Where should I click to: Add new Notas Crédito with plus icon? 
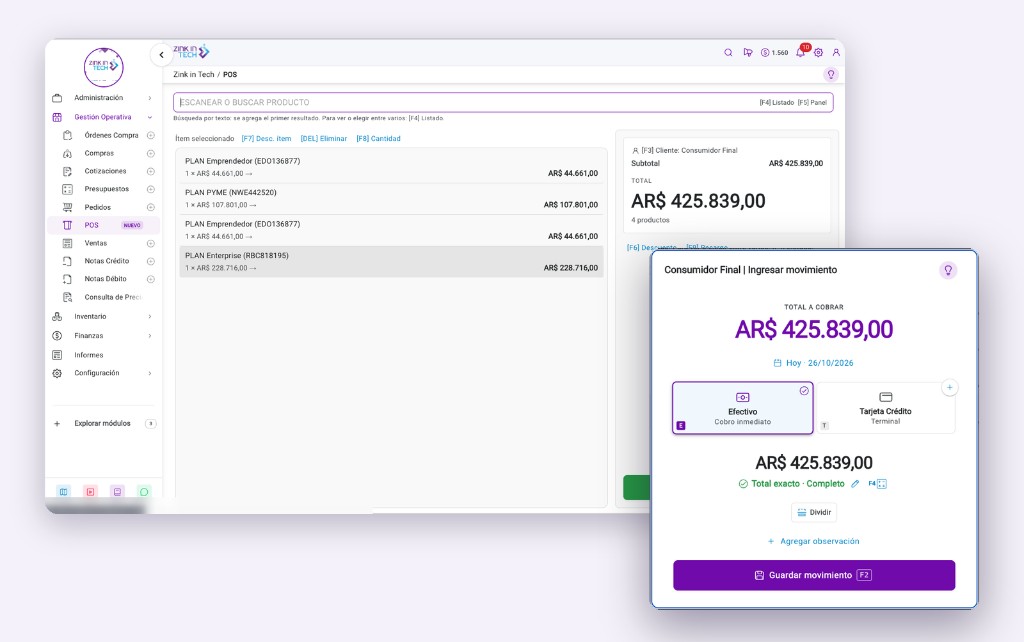151,261
